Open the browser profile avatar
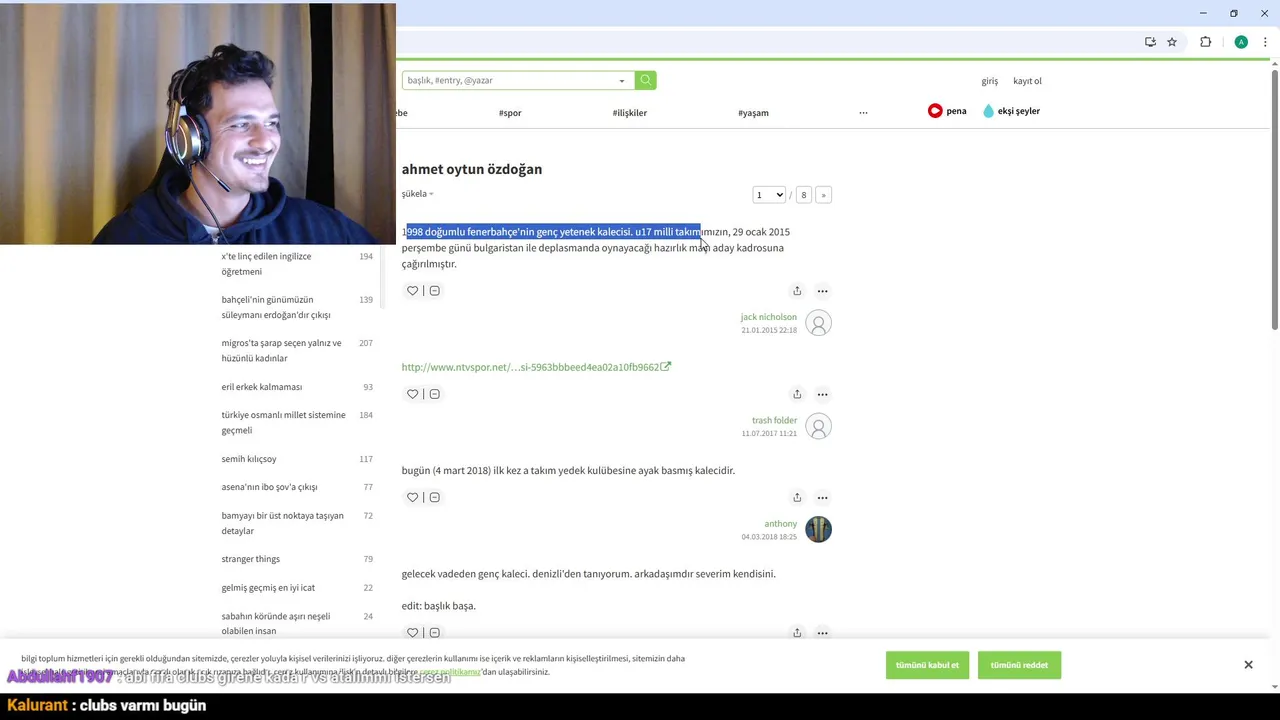This screenshot has width=1280, height=720. tap(1241, 42)
